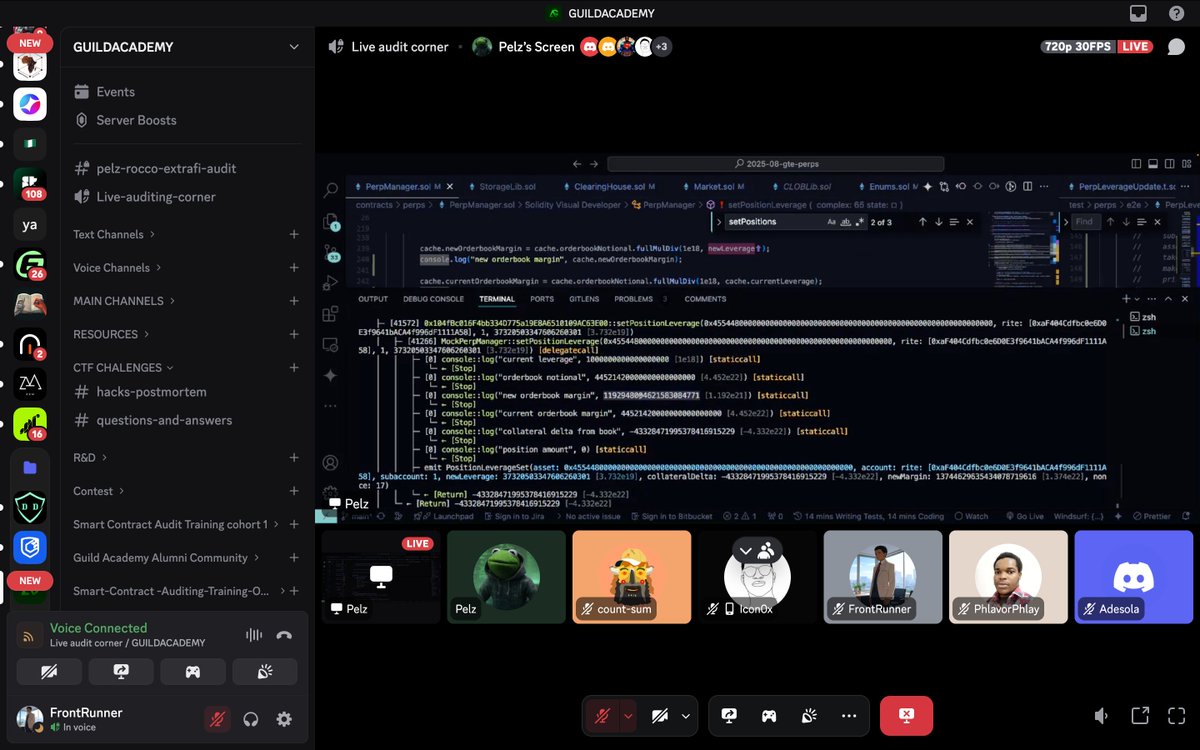Unmute microphone in the user panel

217,719
